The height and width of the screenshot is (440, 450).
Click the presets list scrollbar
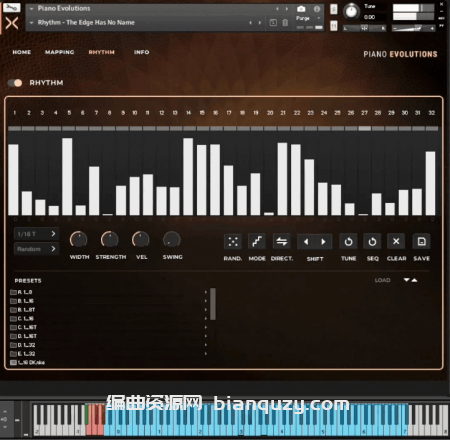(213, 304)
